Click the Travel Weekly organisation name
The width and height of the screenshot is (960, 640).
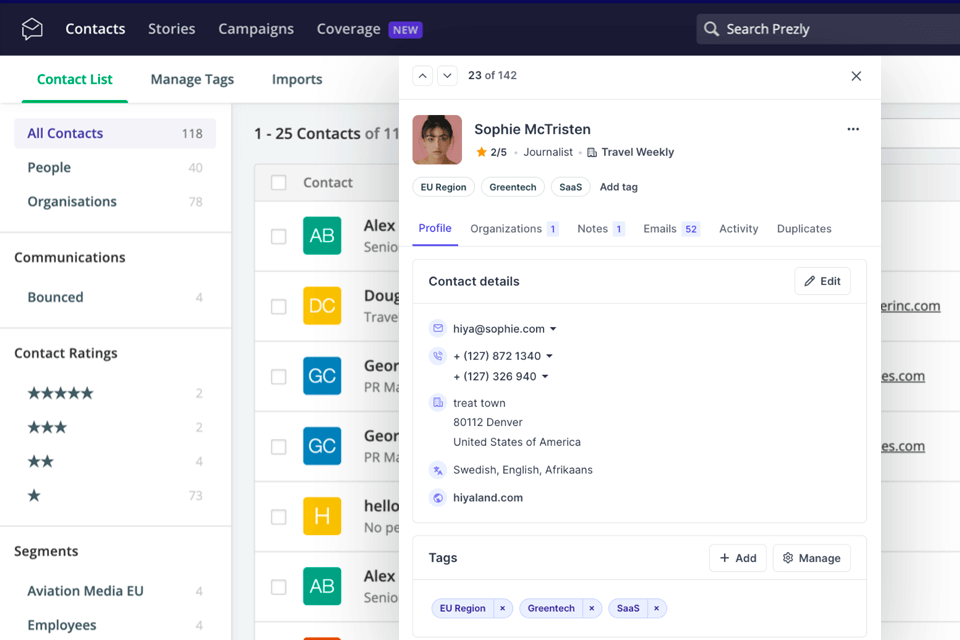(637, 152)
